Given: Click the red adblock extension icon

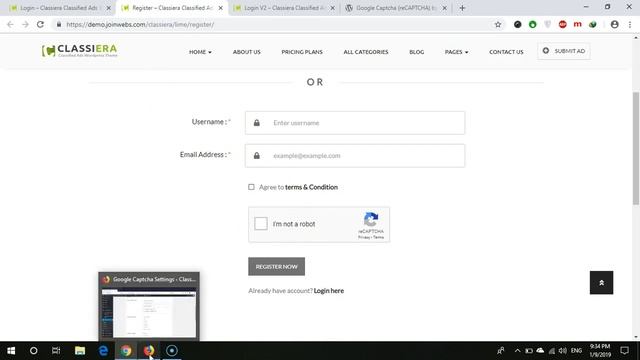Looking at the screenshot, I should [x=562, y=24].
